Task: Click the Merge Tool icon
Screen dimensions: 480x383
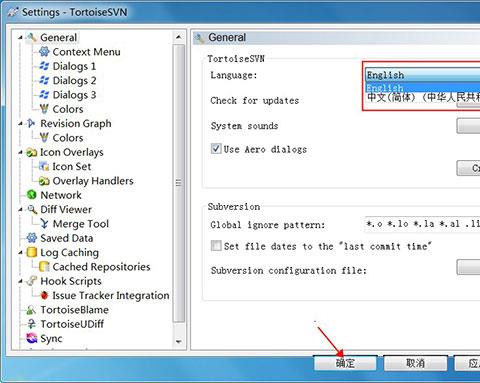Action: 44,224
